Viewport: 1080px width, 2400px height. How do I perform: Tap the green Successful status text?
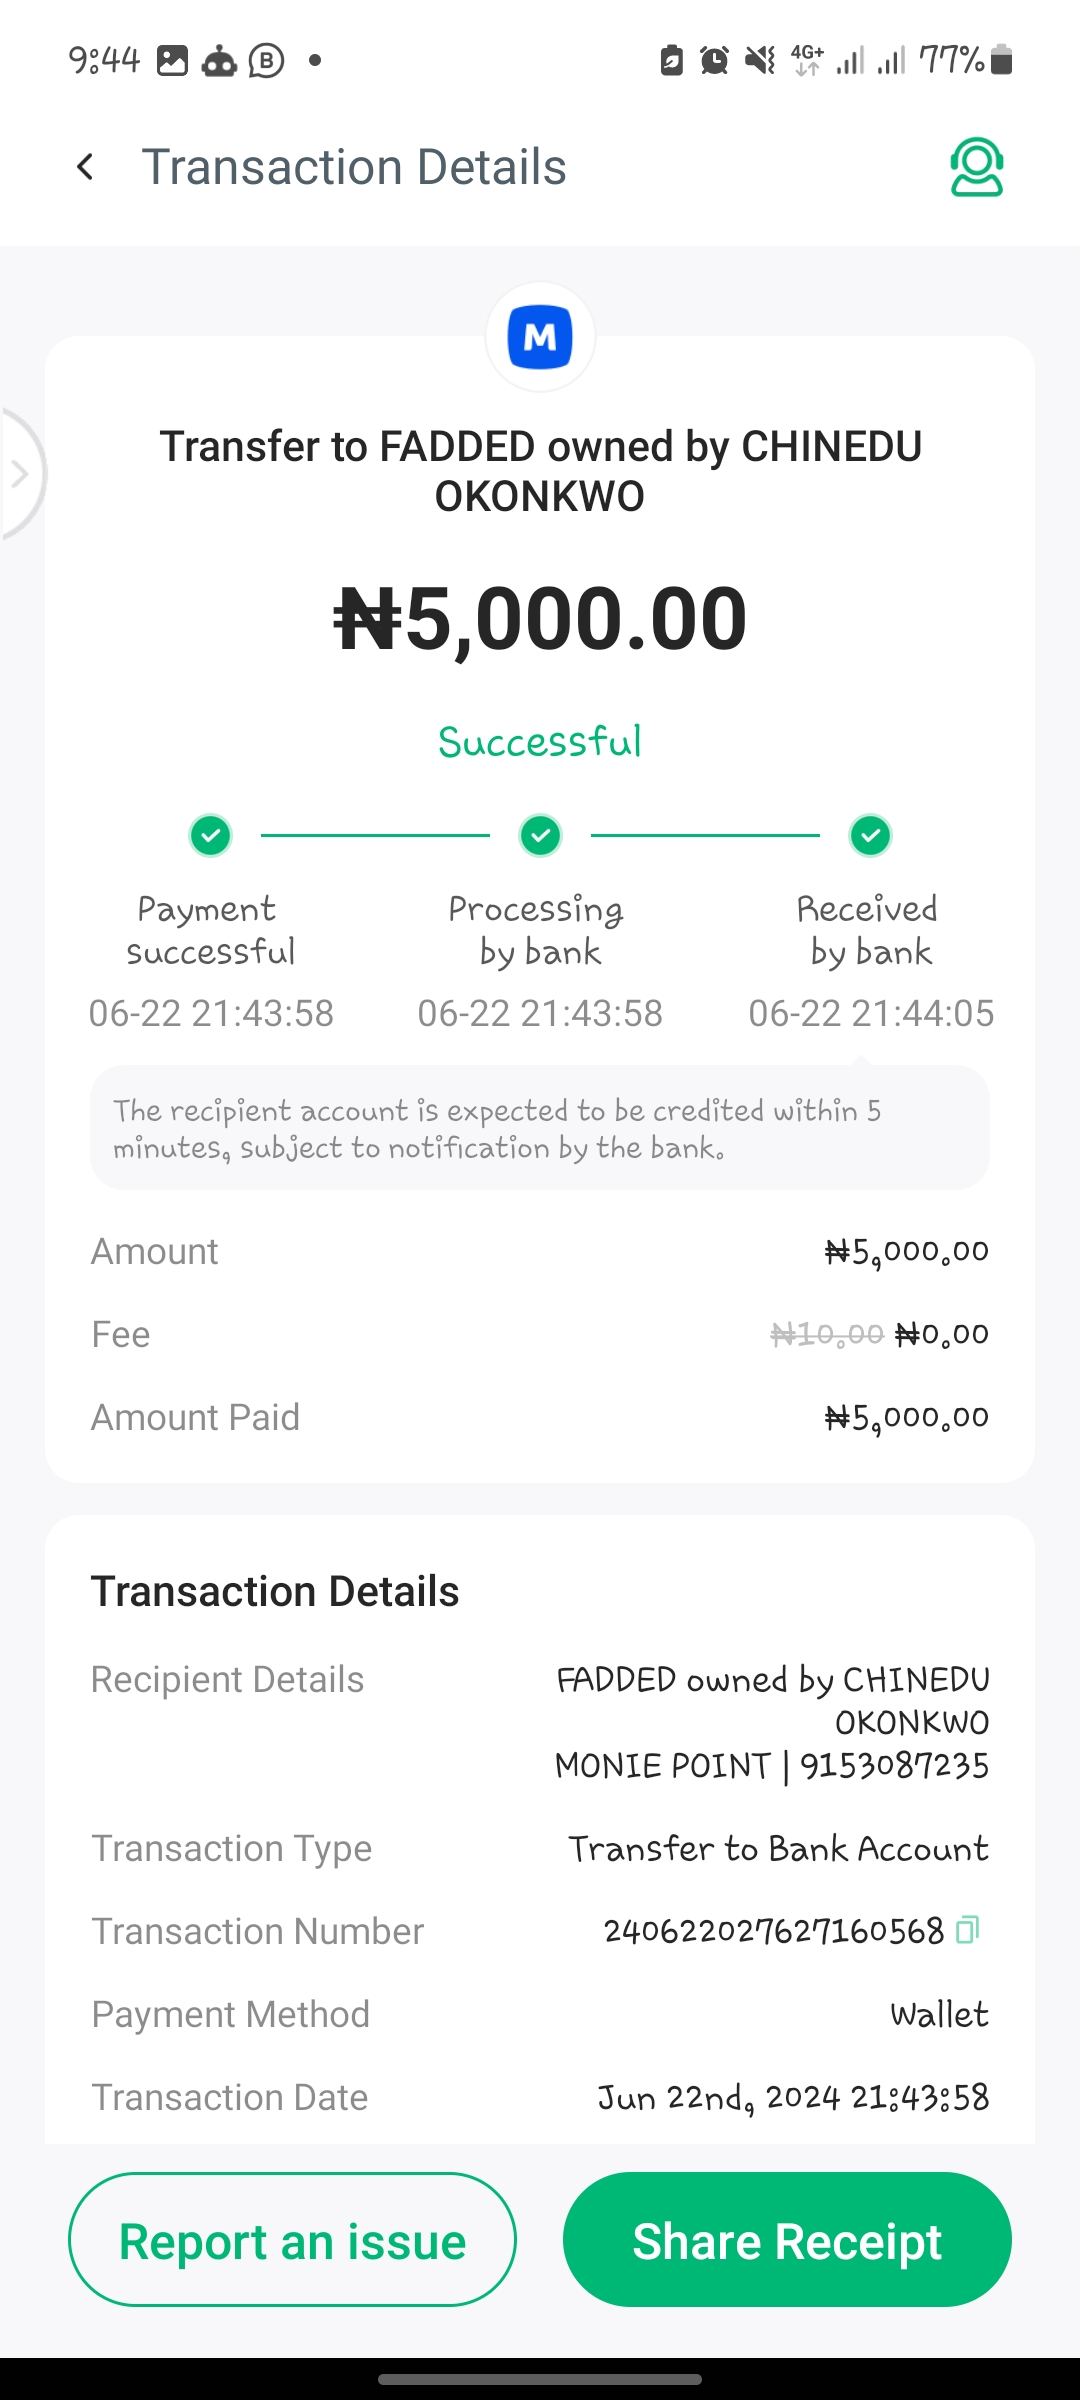click(x=540, y=742)
